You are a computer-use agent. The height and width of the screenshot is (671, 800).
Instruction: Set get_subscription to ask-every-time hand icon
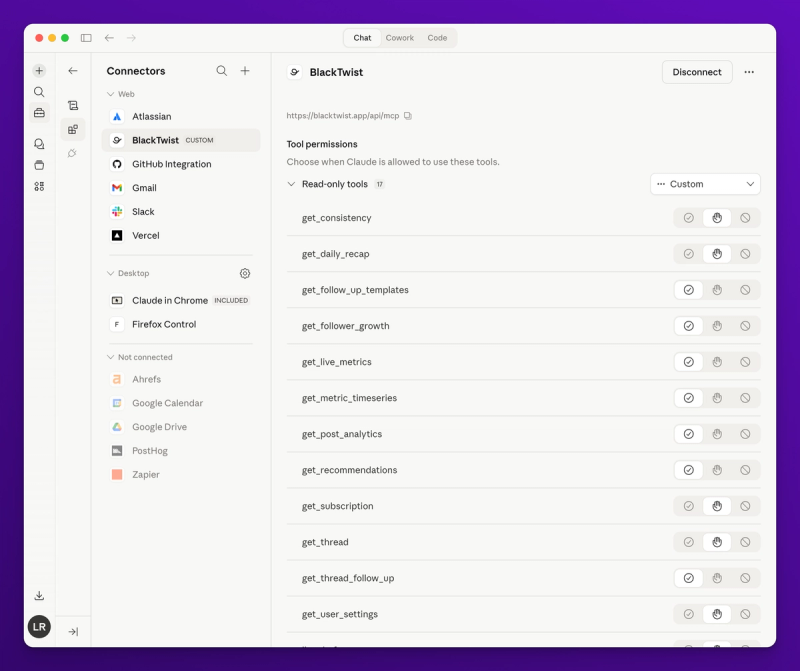coord(717,506)
